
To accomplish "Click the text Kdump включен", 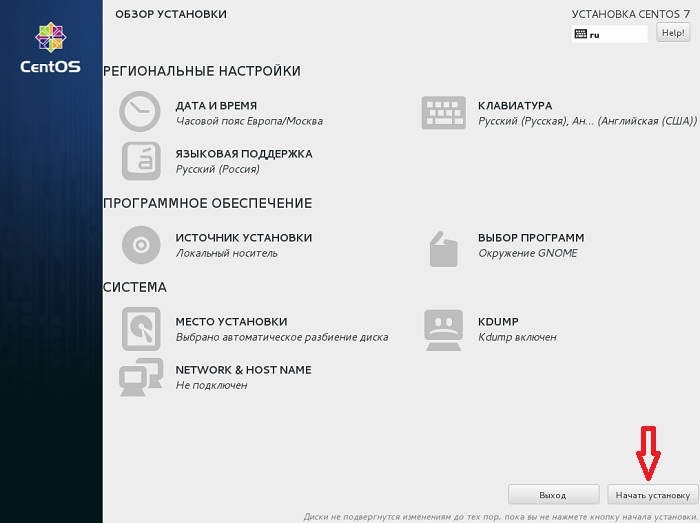I will (x=517, y=337).
